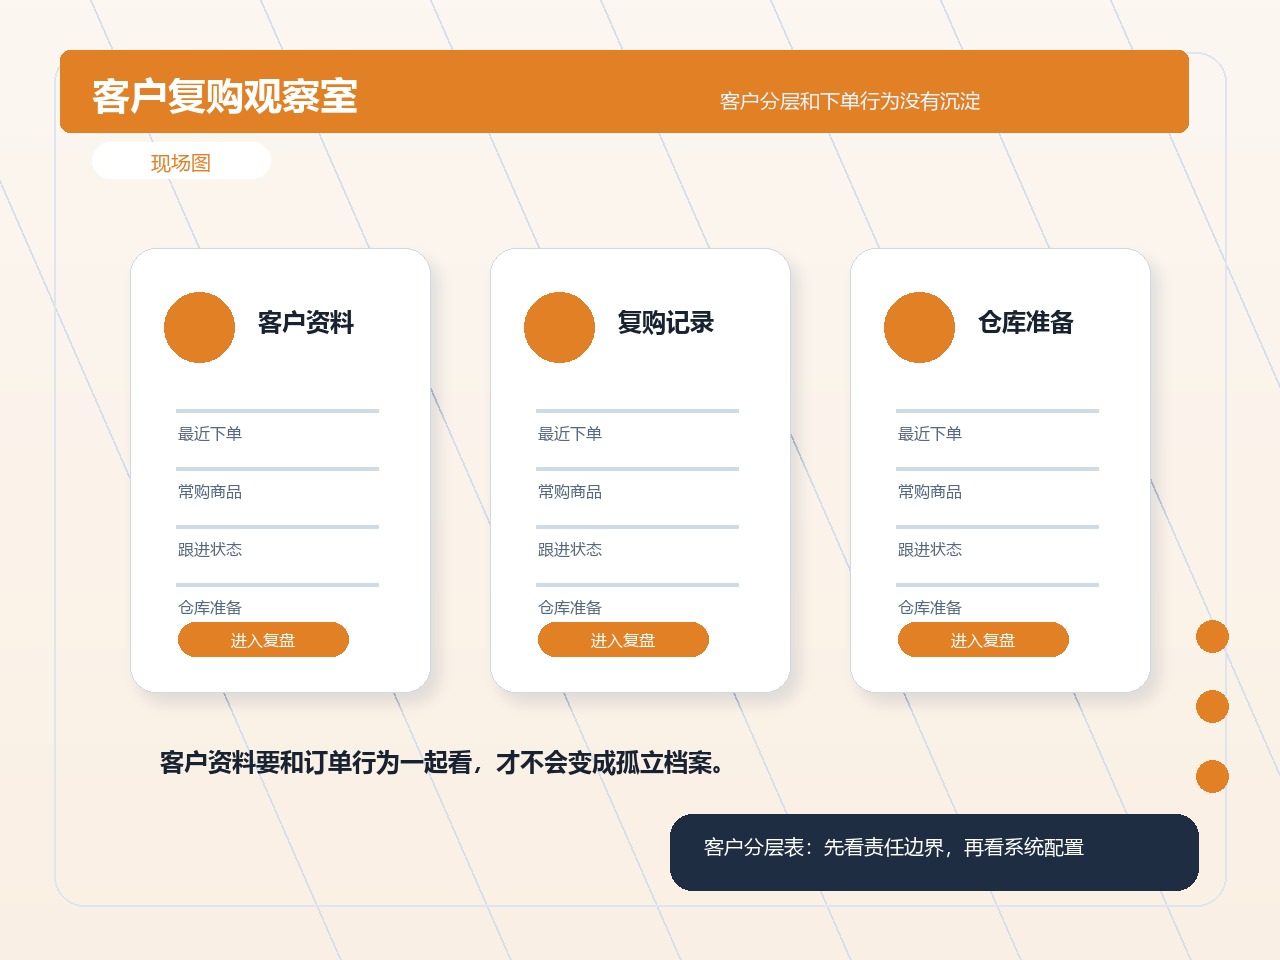Click 常购商品 row in 复购记录 card
Screen dimensions: 1280x960
pos(637,491)
